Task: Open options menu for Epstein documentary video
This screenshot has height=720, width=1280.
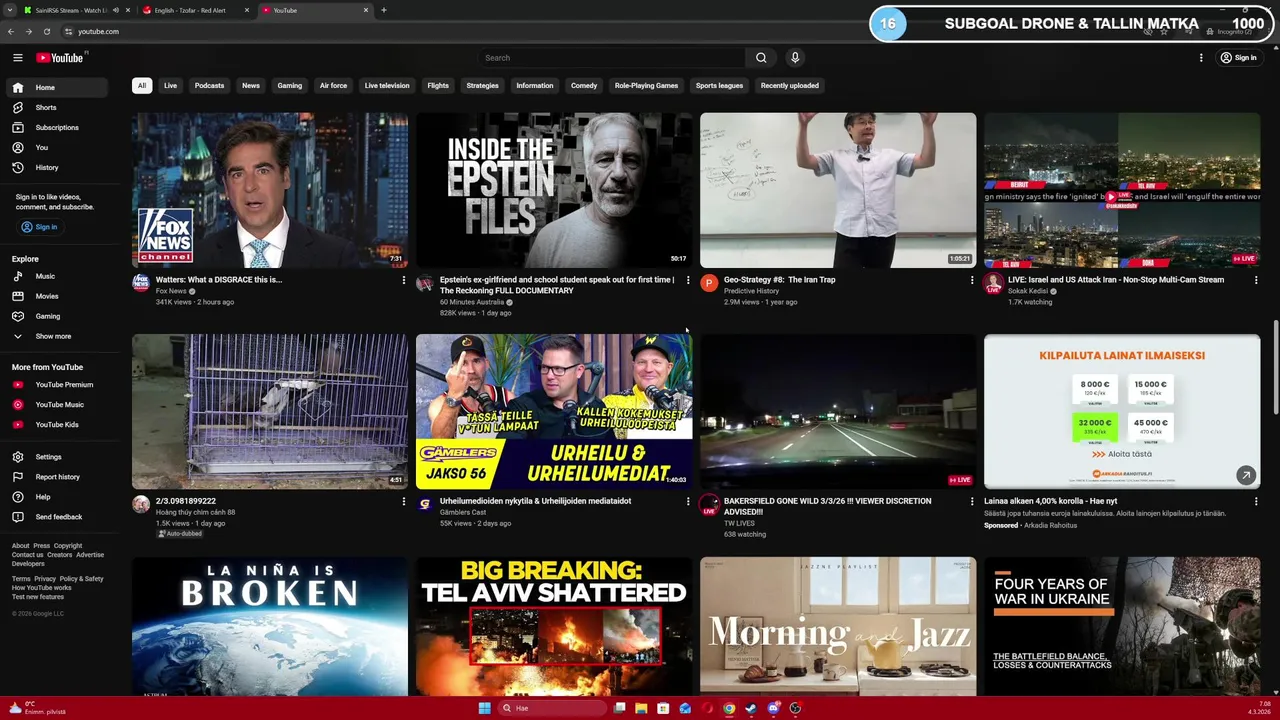Action: (688, 280)
